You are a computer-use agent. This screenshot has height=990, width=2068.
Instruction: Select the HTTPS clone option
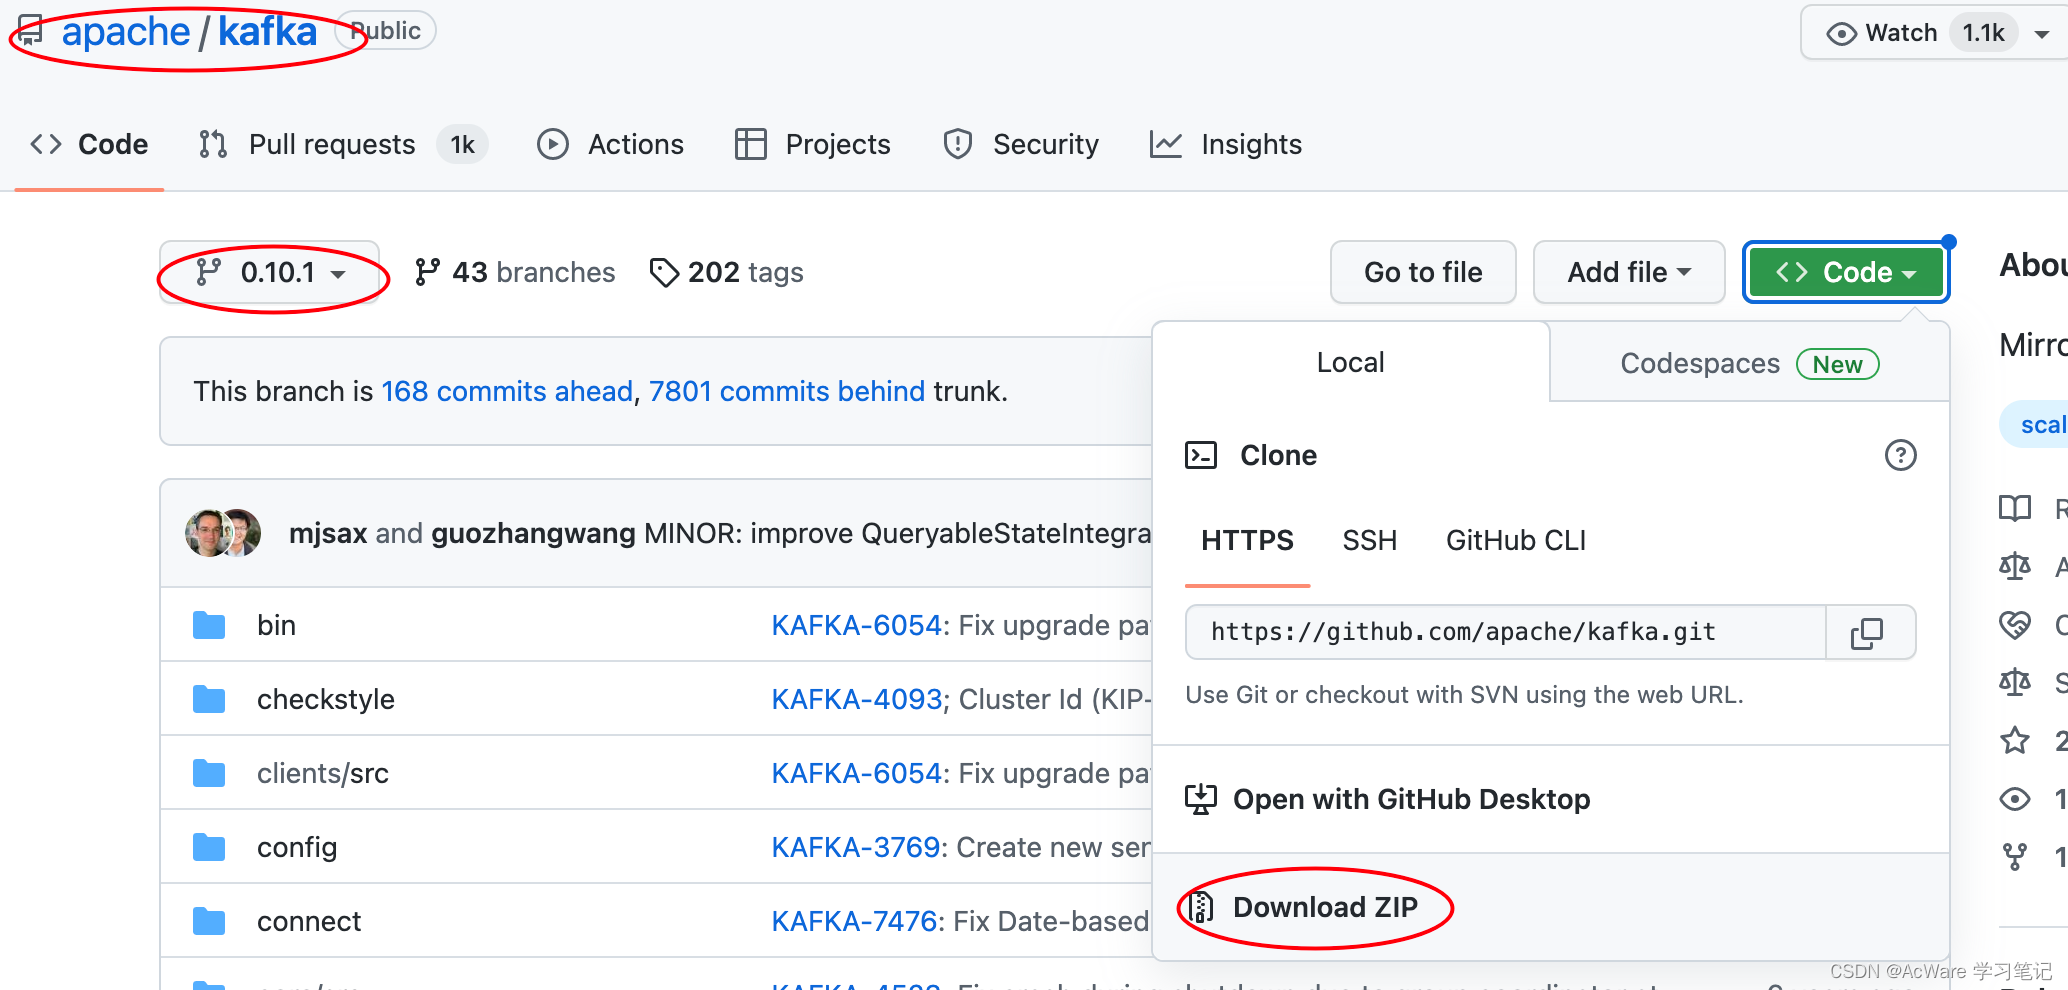[1247, 541]
